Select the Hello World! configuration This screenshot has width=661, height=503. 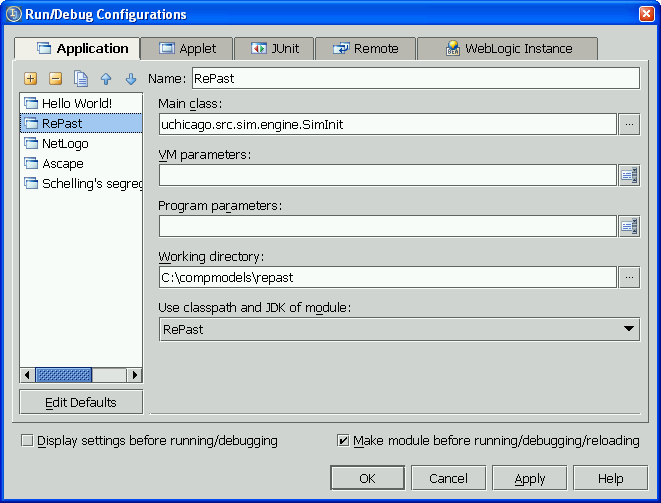click(x=81, y=103)
